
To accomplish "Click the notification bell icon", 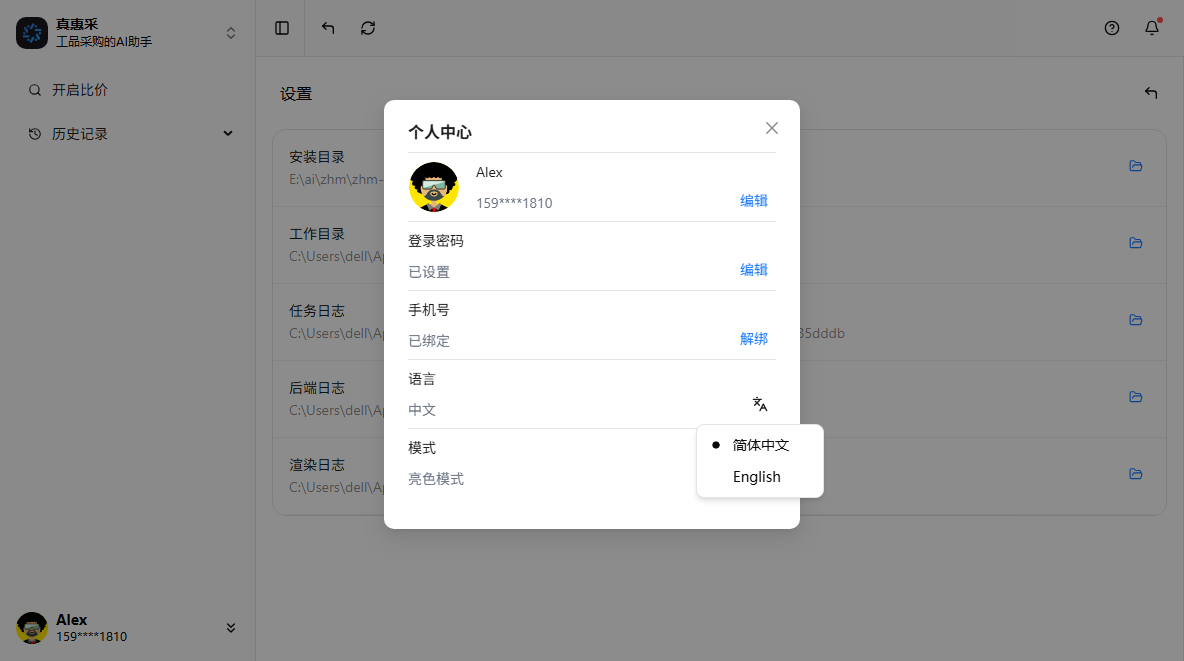I will pyautogui.click(x=1151, y=28).
